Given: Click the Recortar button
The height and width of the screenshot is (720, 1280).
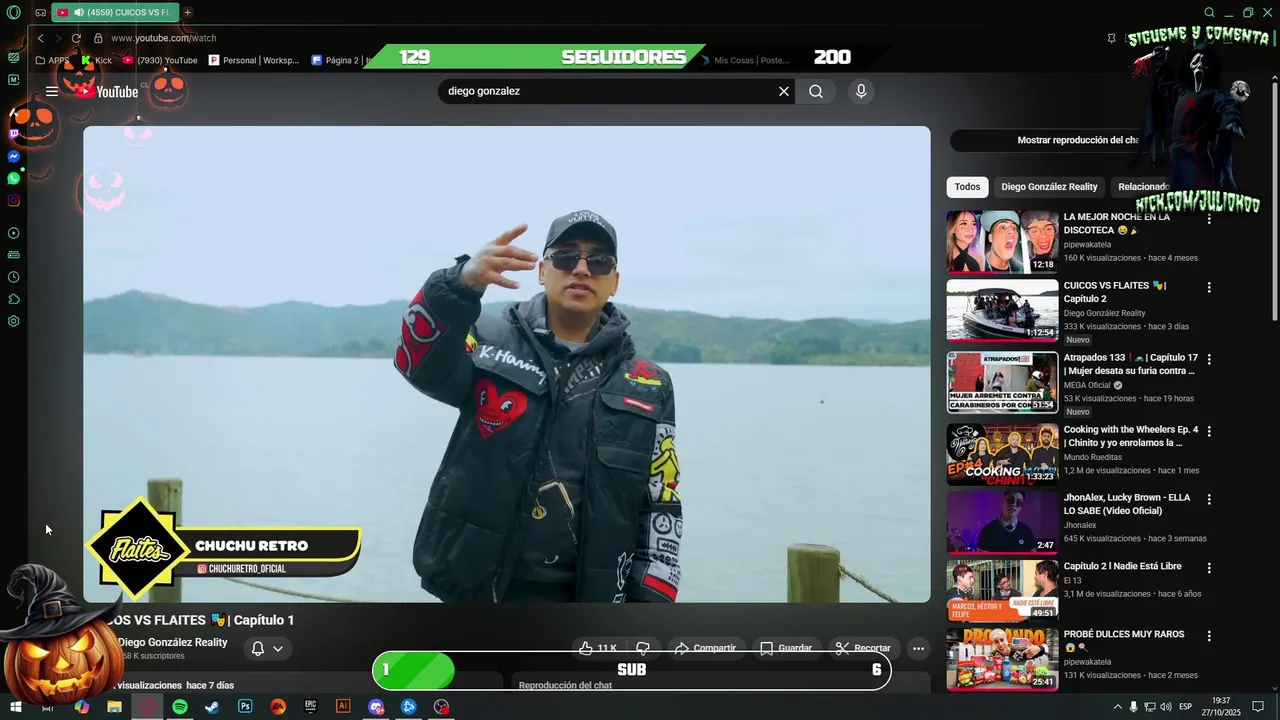Looking at the screenshot, I should (863, 648).
